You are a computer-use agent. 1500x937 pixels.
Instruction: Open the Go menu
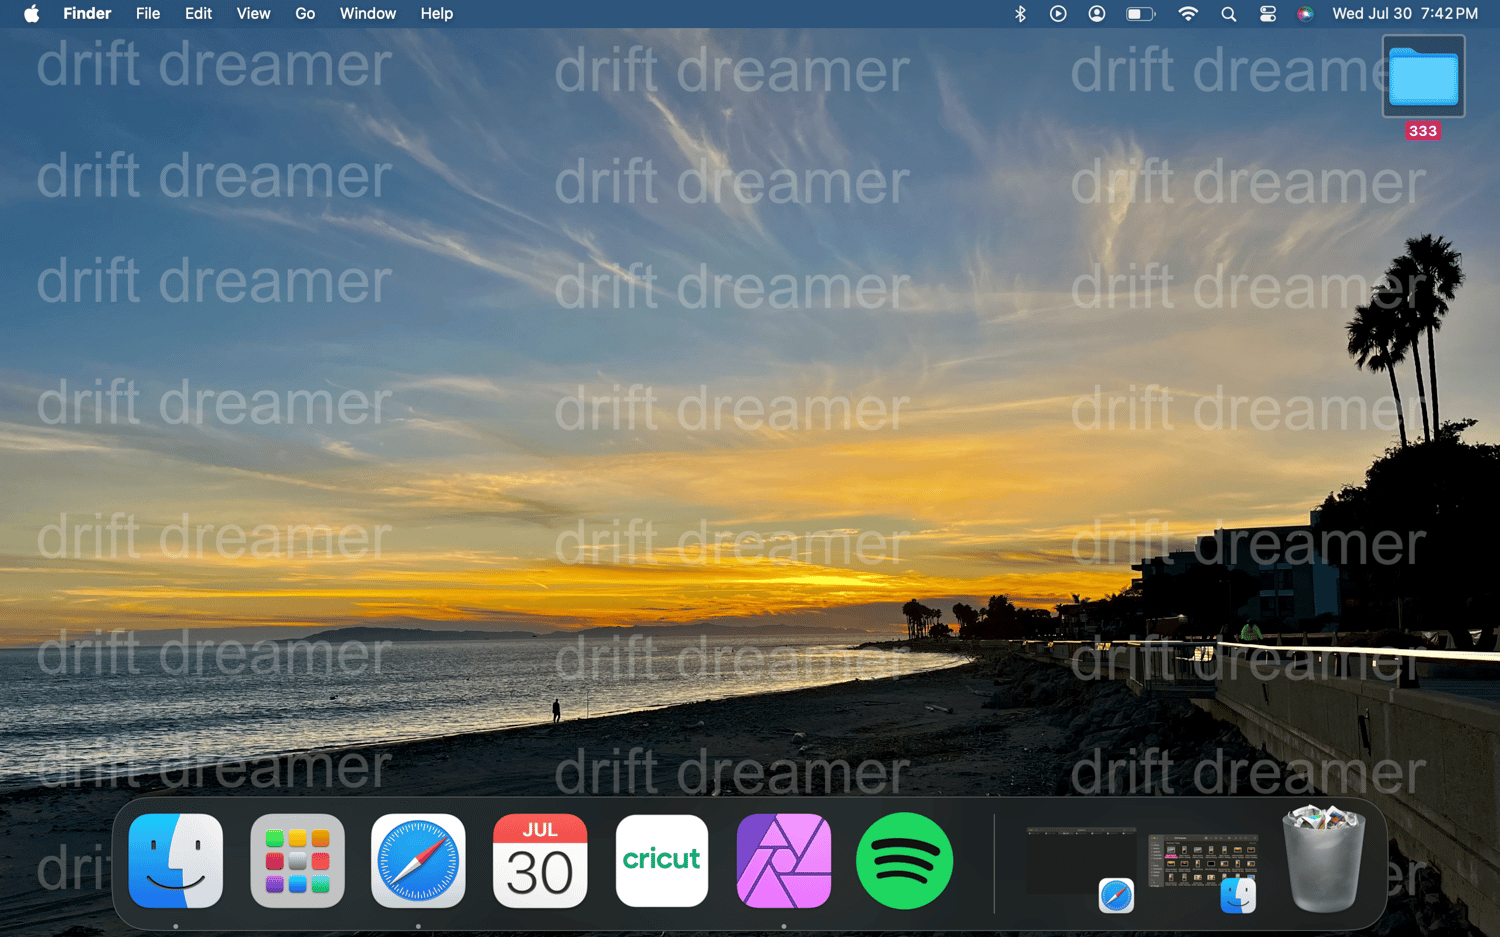(305, 14)
